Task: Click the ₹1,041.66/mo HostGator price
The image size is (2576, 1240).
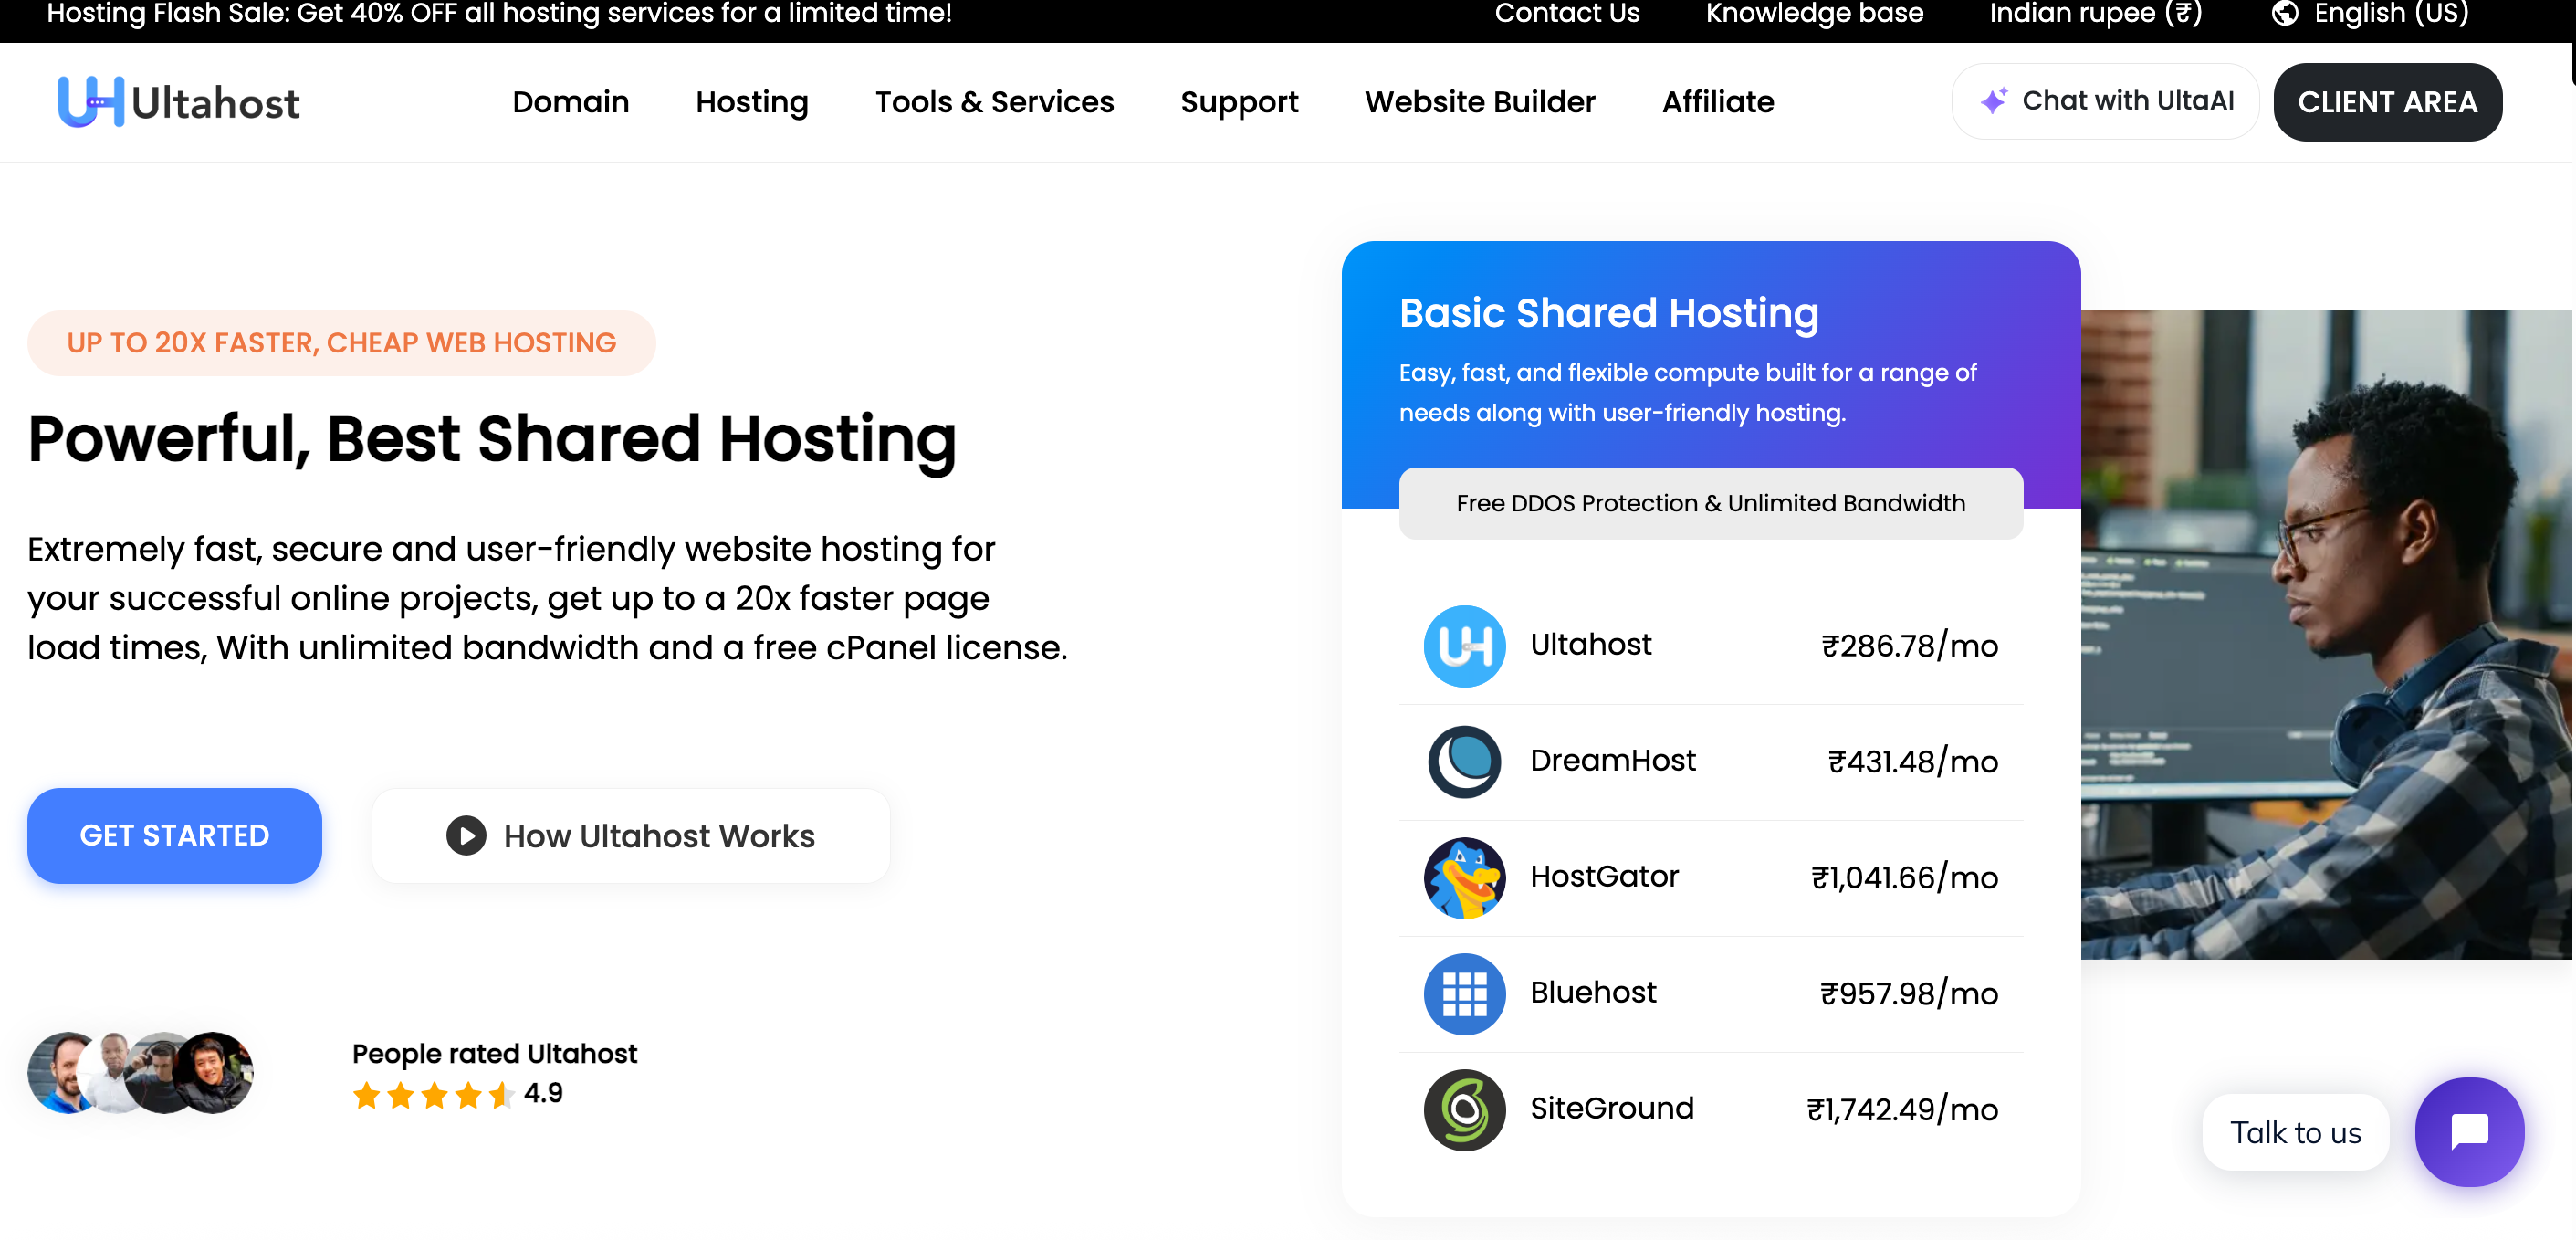Action: click(1904, 878)
